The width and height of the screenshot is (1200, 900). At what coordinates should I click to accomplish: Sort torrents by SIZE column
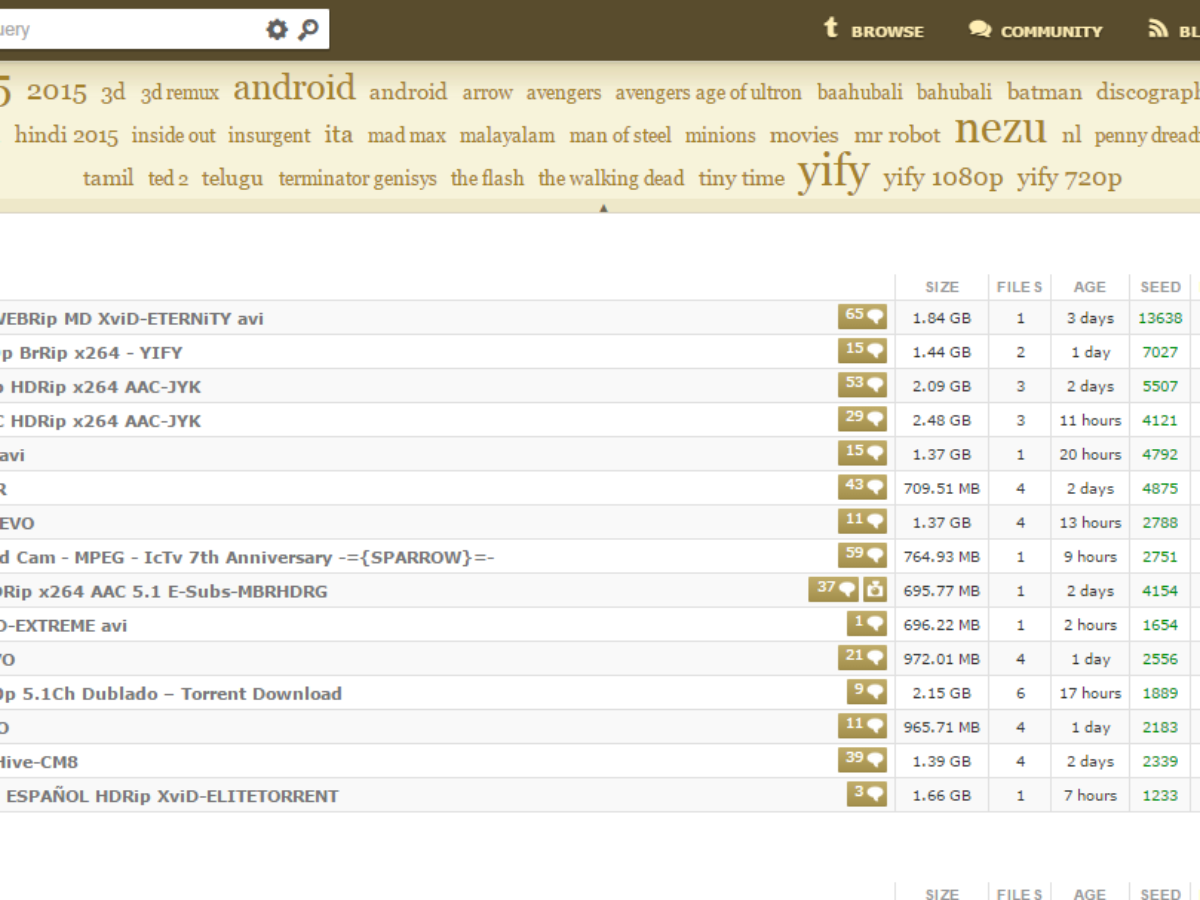pos(941,287)
